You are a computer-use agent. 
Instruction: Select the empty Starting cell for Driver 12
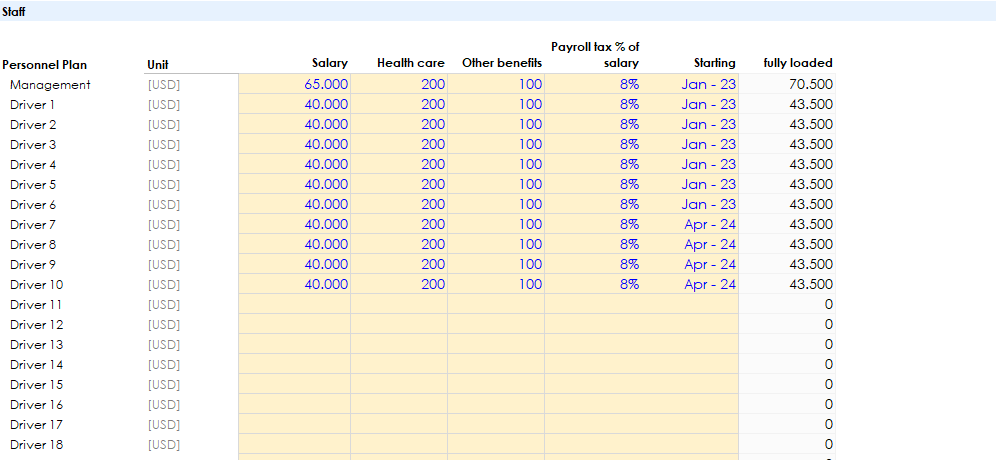pos(690,325)
